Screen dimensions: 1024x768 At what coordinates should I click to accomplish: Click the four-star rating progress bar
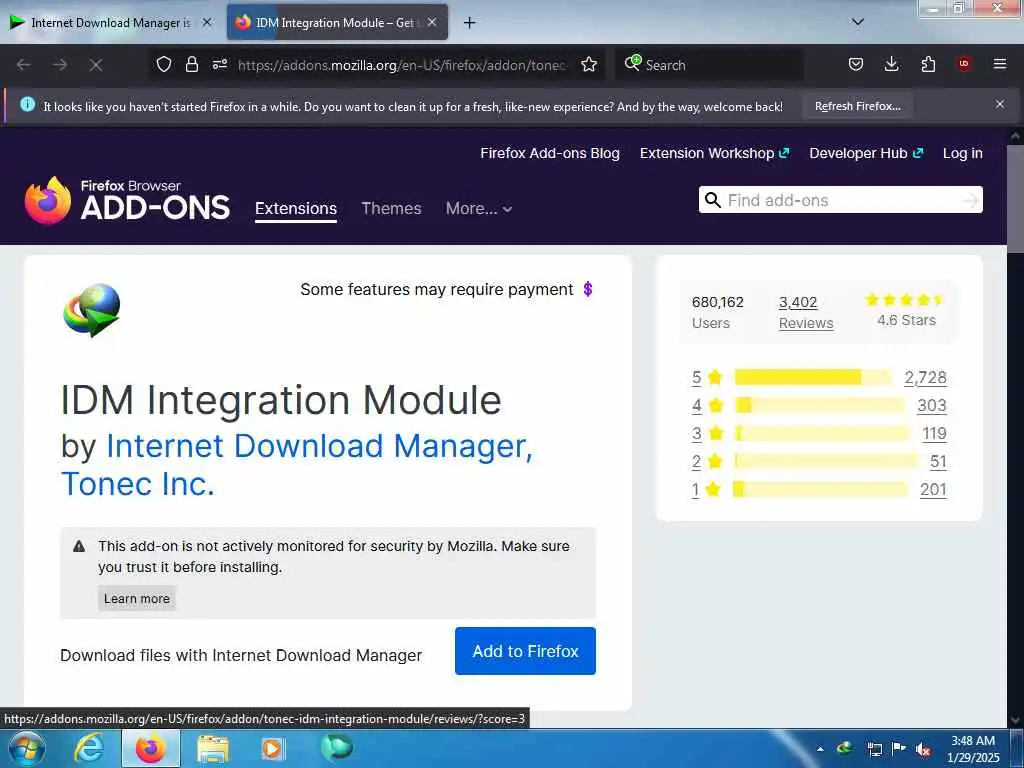tap(820, 405)
